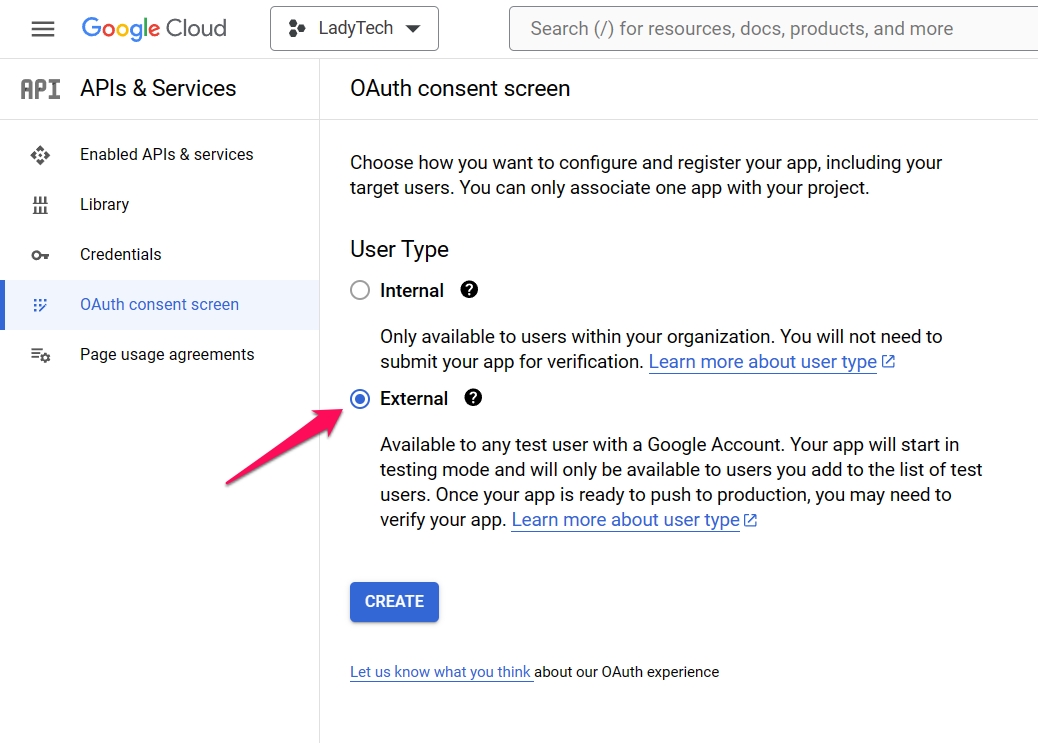This screenshot has width=1038, height=743.
Task: Click the User Type heading
Action: [399, 250]
